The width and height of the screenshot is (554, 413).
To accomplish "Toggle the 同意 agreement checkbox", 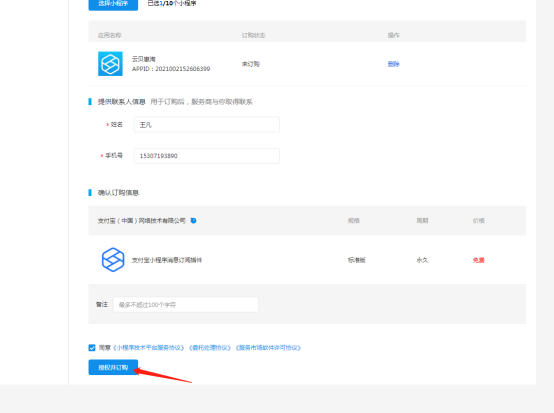I will [x=92, y=348].
